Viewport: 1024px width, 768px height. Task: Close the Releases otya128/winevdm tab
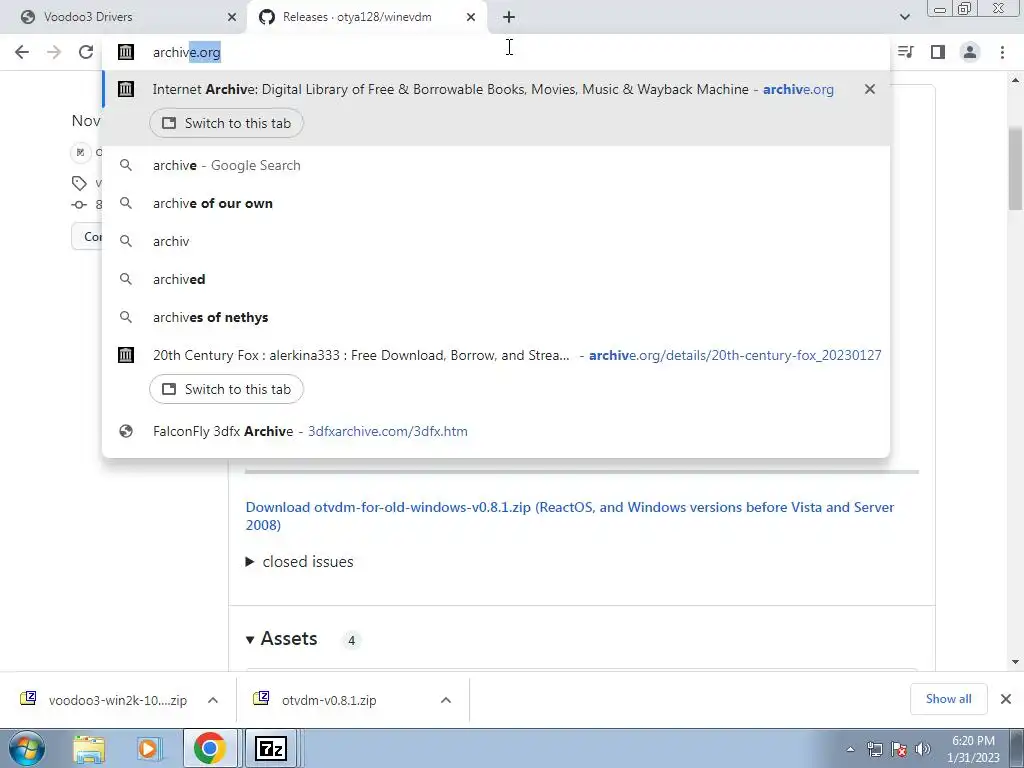(471, 18)
